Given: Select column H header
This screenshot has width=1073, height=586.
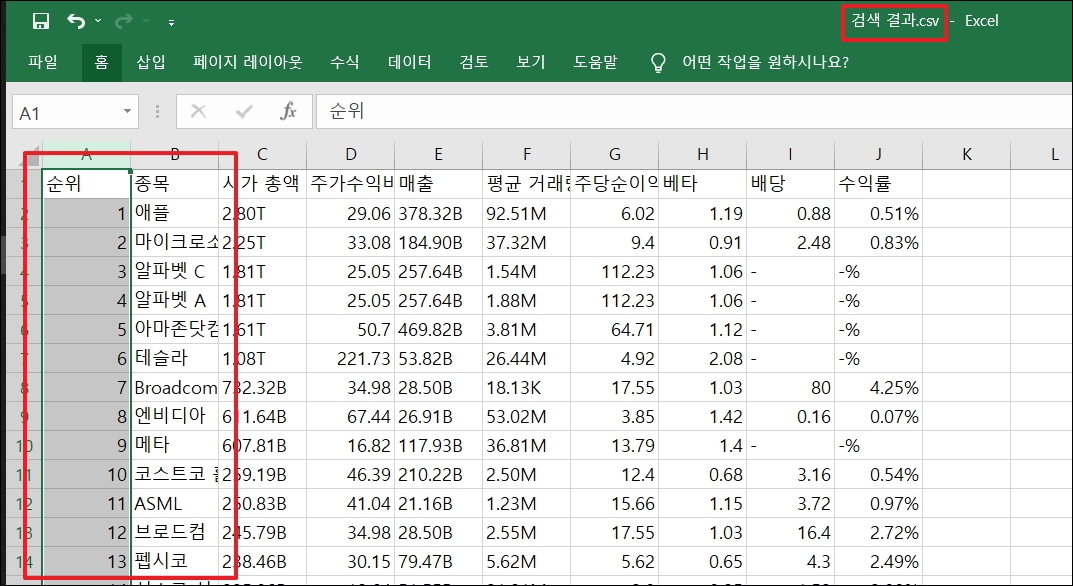Looking at the screenshot, I should point(703,155).
